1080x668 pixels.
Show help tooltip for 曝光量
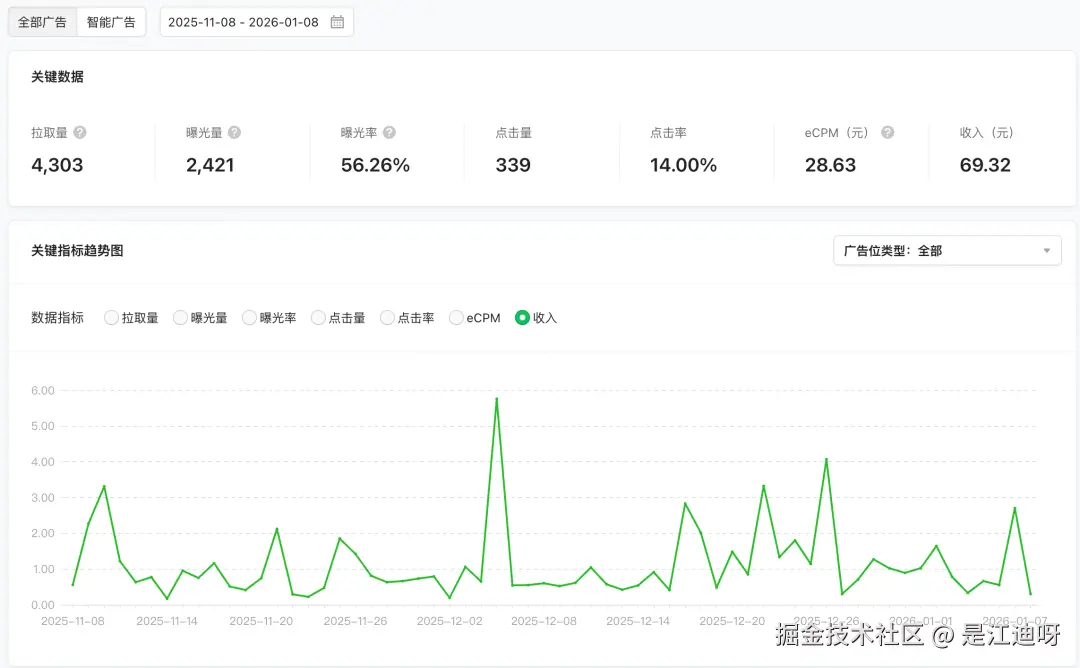(x=234, y=132)
